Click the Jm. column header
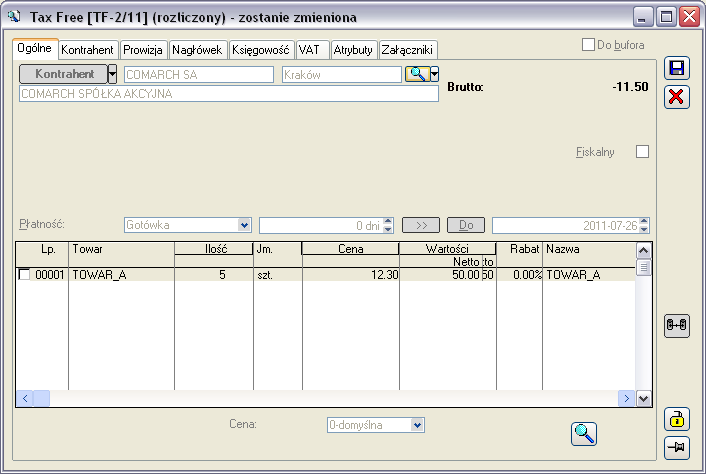 277,249
